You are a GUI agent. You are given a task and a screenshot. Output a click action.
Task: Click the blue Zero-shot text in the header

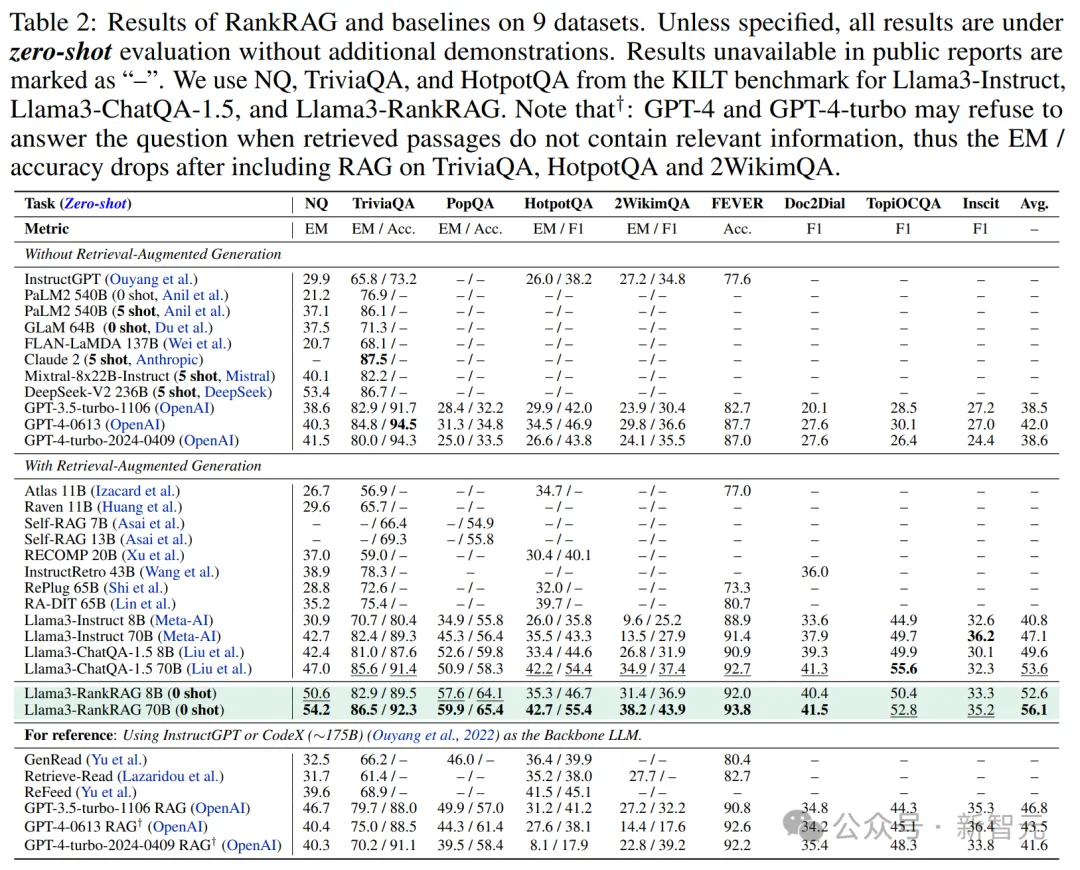click(96, 203)
